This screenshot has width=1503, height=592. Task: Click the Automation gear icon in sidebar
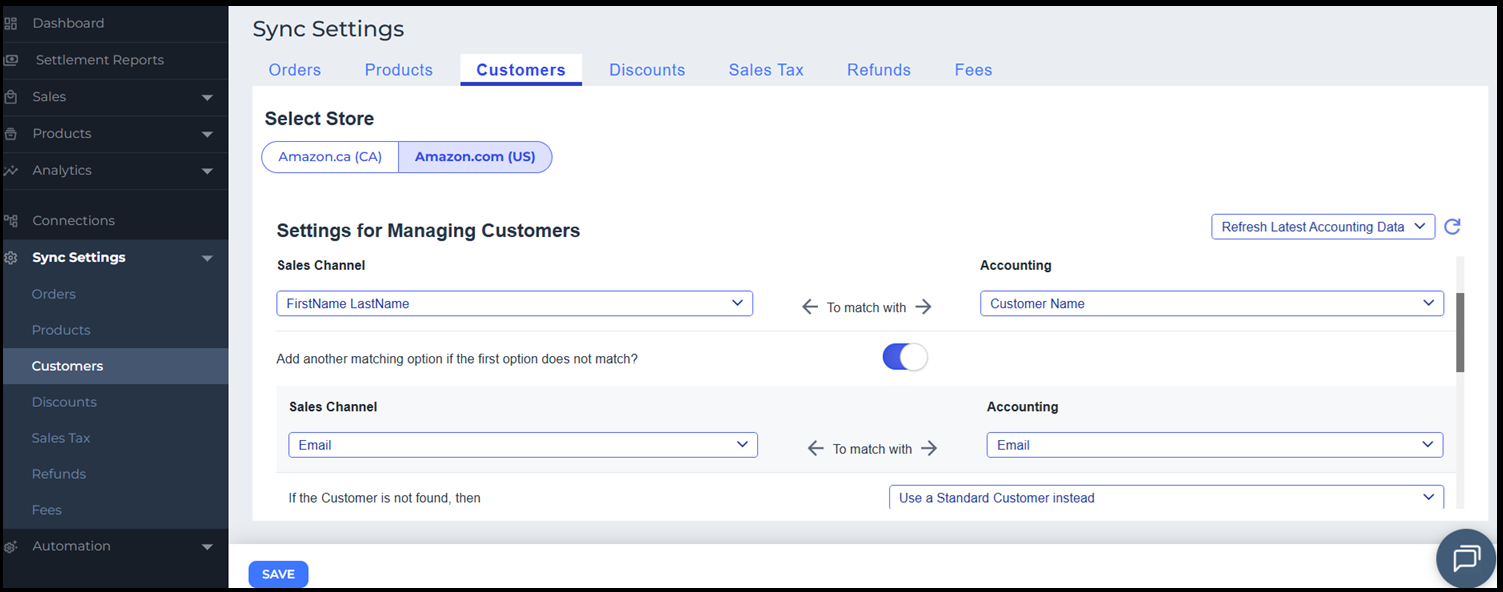(11, 547)
